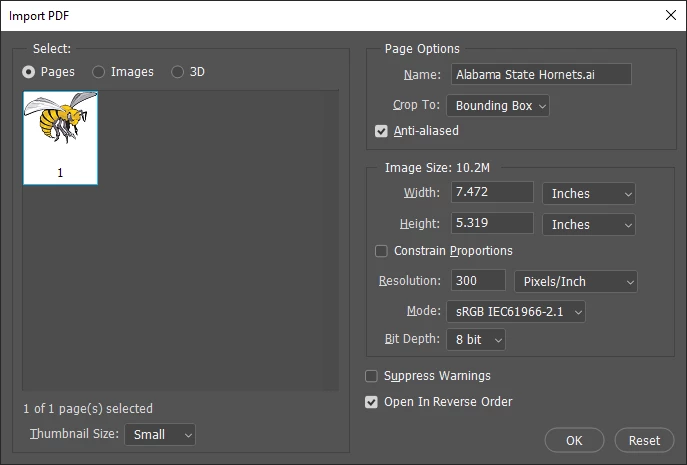Choose the 3D radio option

[177, 72]
